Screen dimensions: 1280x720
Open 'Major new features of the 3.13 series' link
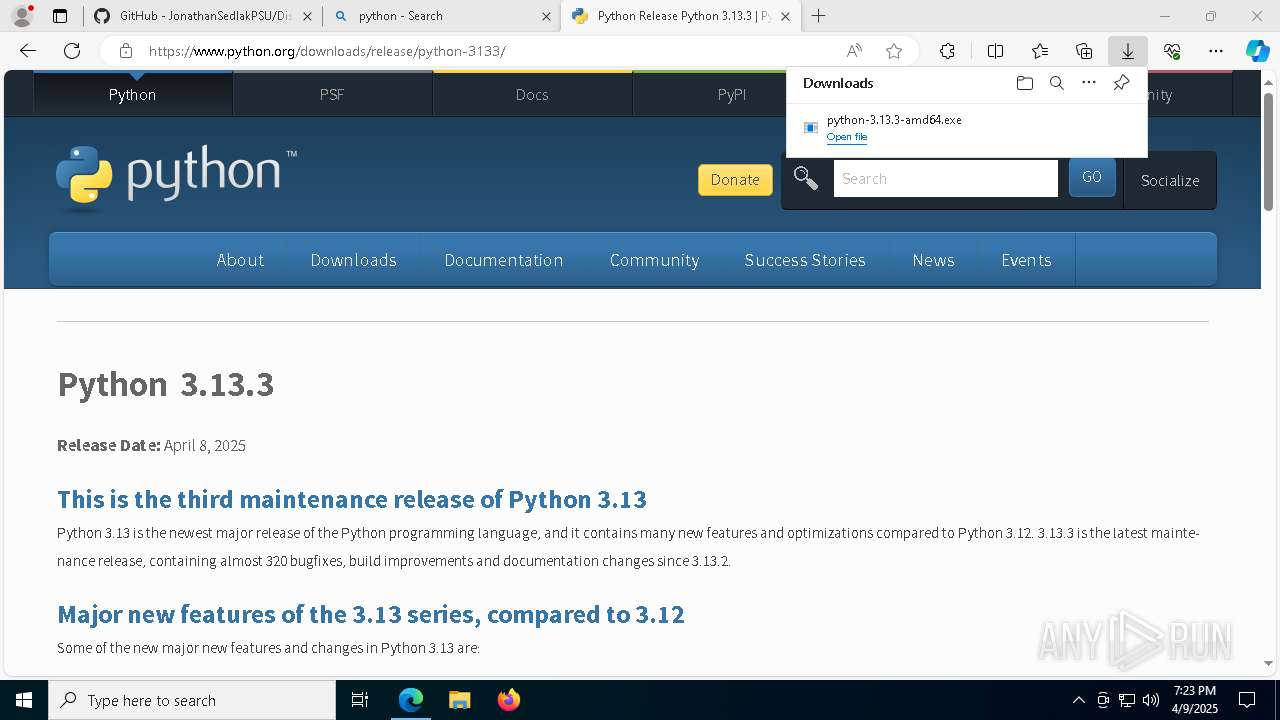click(371, 614)
